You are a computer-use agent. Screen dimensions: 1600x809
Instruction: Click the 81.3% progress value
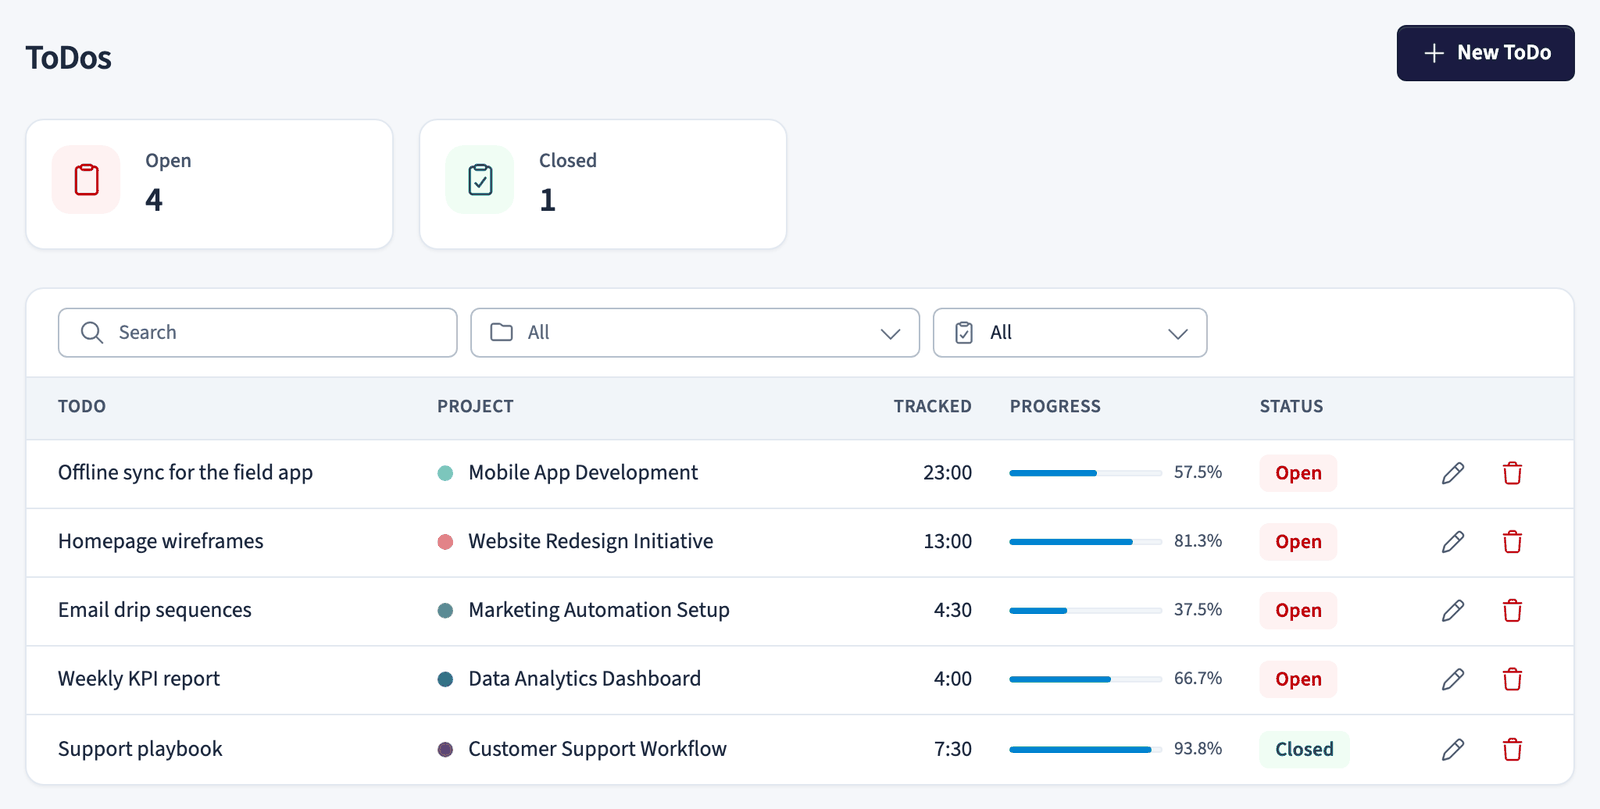coord(1198,541)
